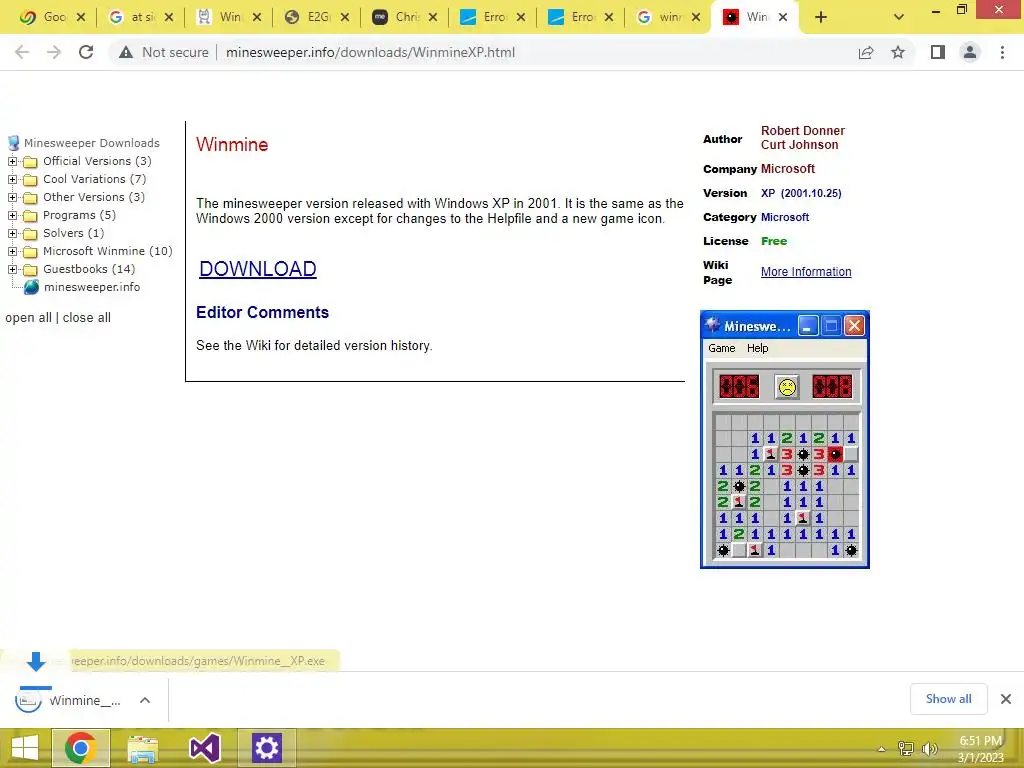
Task: Click the Robert Donner author name
Action: pyautogui.click(x=803, y=131)
